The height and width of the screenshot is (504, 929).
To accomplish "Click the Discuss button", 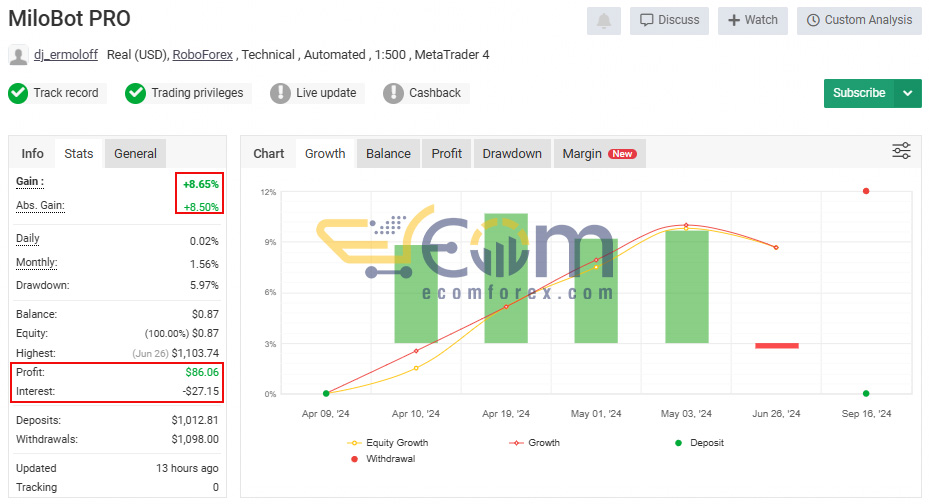I will (x=669, y=21).
